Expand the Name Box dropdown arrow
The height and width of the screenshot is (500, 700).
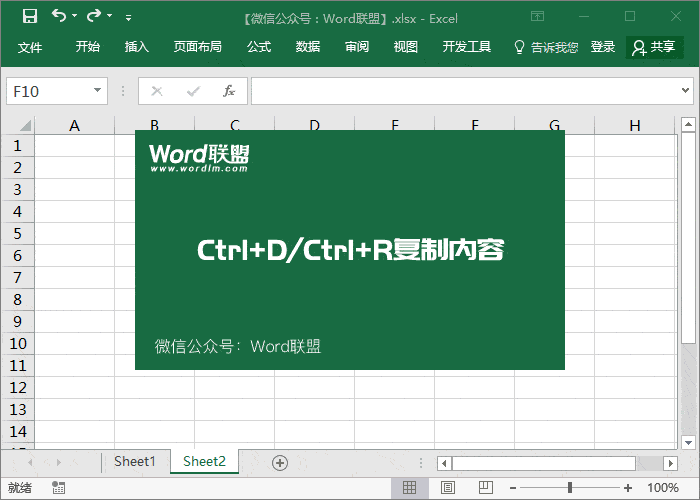point(97,91)
